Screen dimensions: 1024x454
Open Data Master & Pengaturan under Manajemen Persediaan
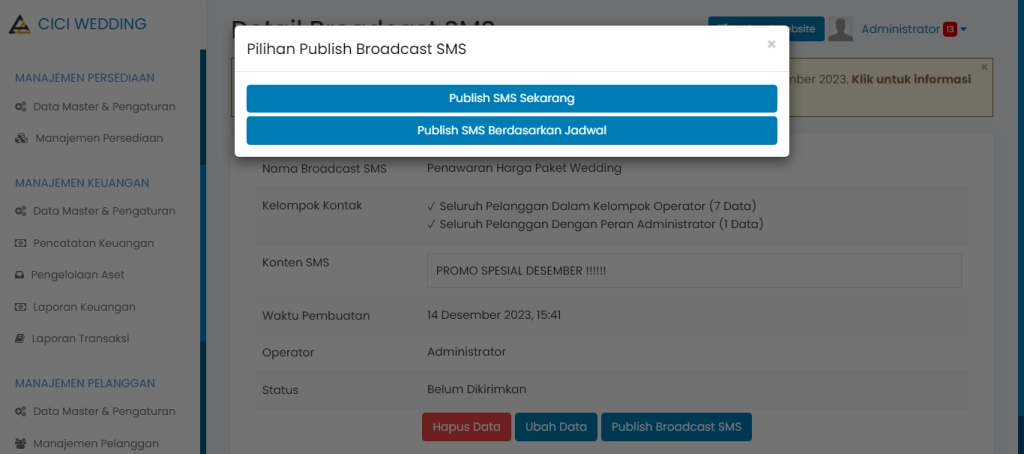point(104,106)
